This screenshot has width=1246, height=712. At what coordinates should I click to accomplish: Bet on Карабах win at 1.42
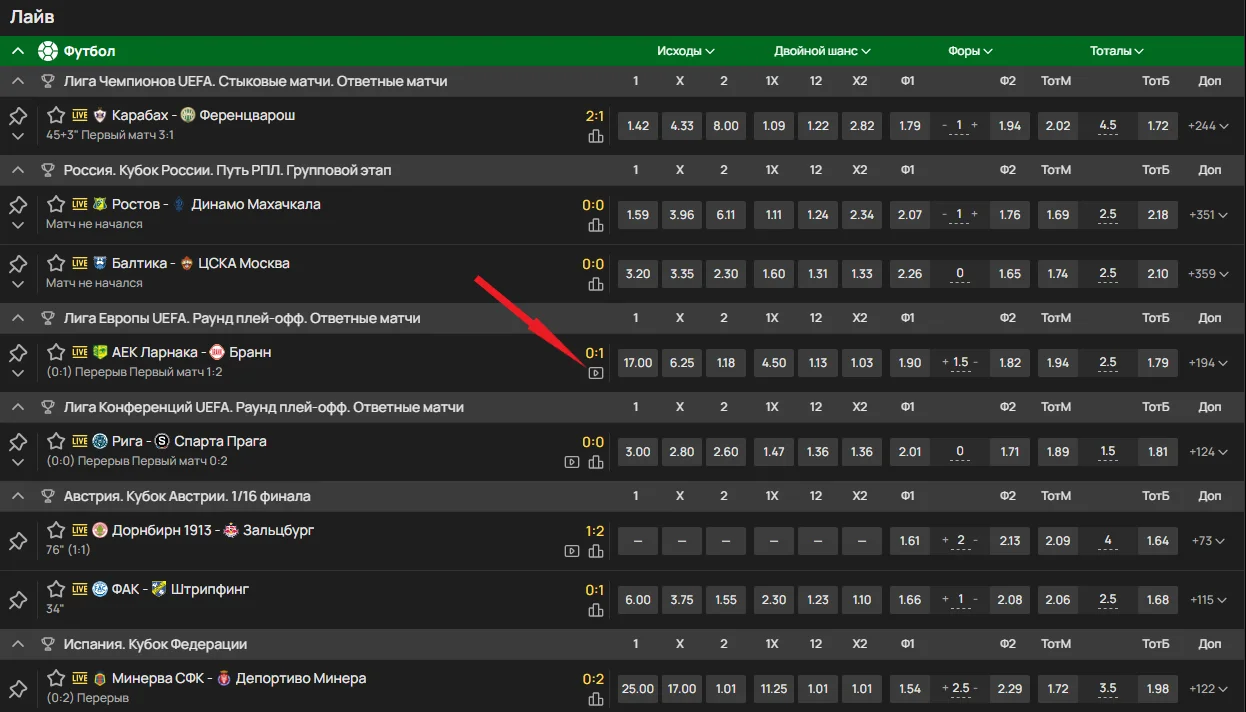point(637,126)
